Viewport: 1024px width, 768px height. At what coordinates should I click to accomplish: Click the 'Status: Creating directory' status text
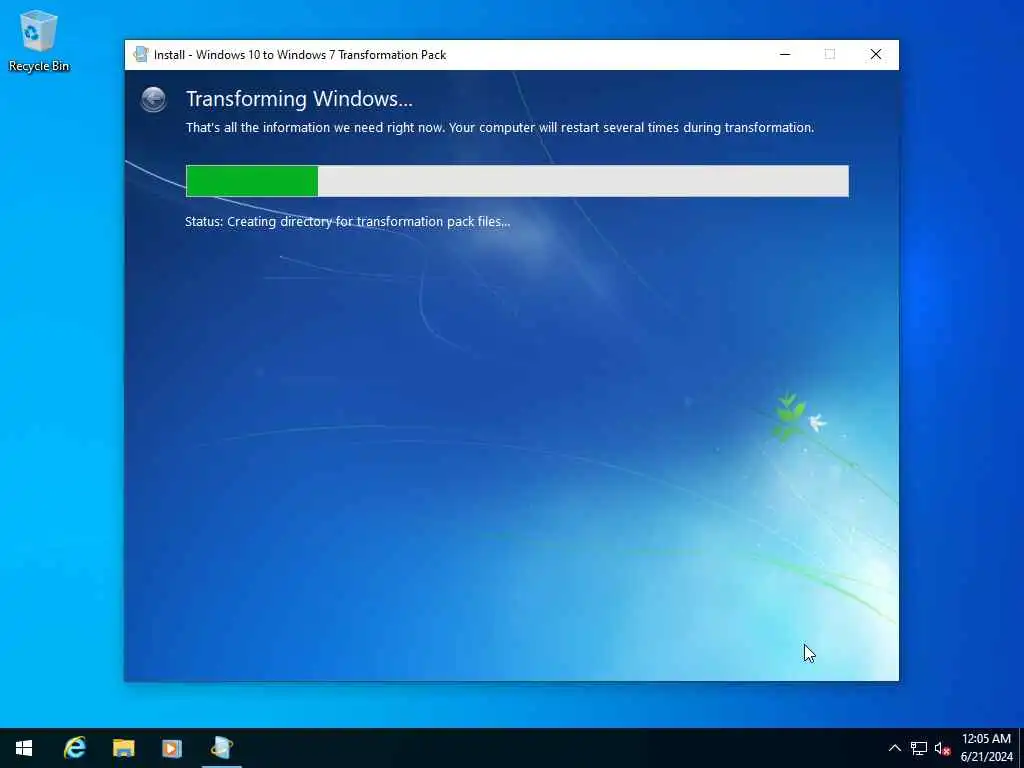[x=347, y=222]
